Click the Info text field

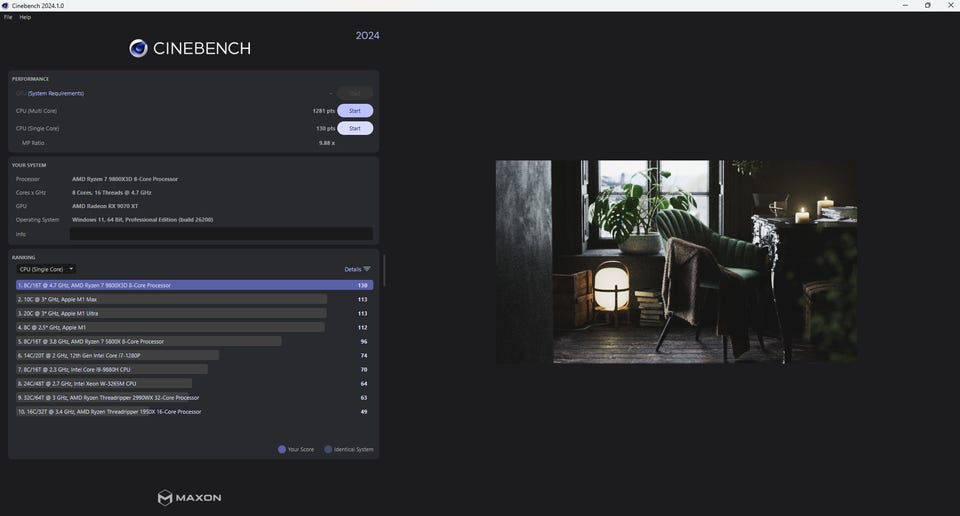click(220, 234)
